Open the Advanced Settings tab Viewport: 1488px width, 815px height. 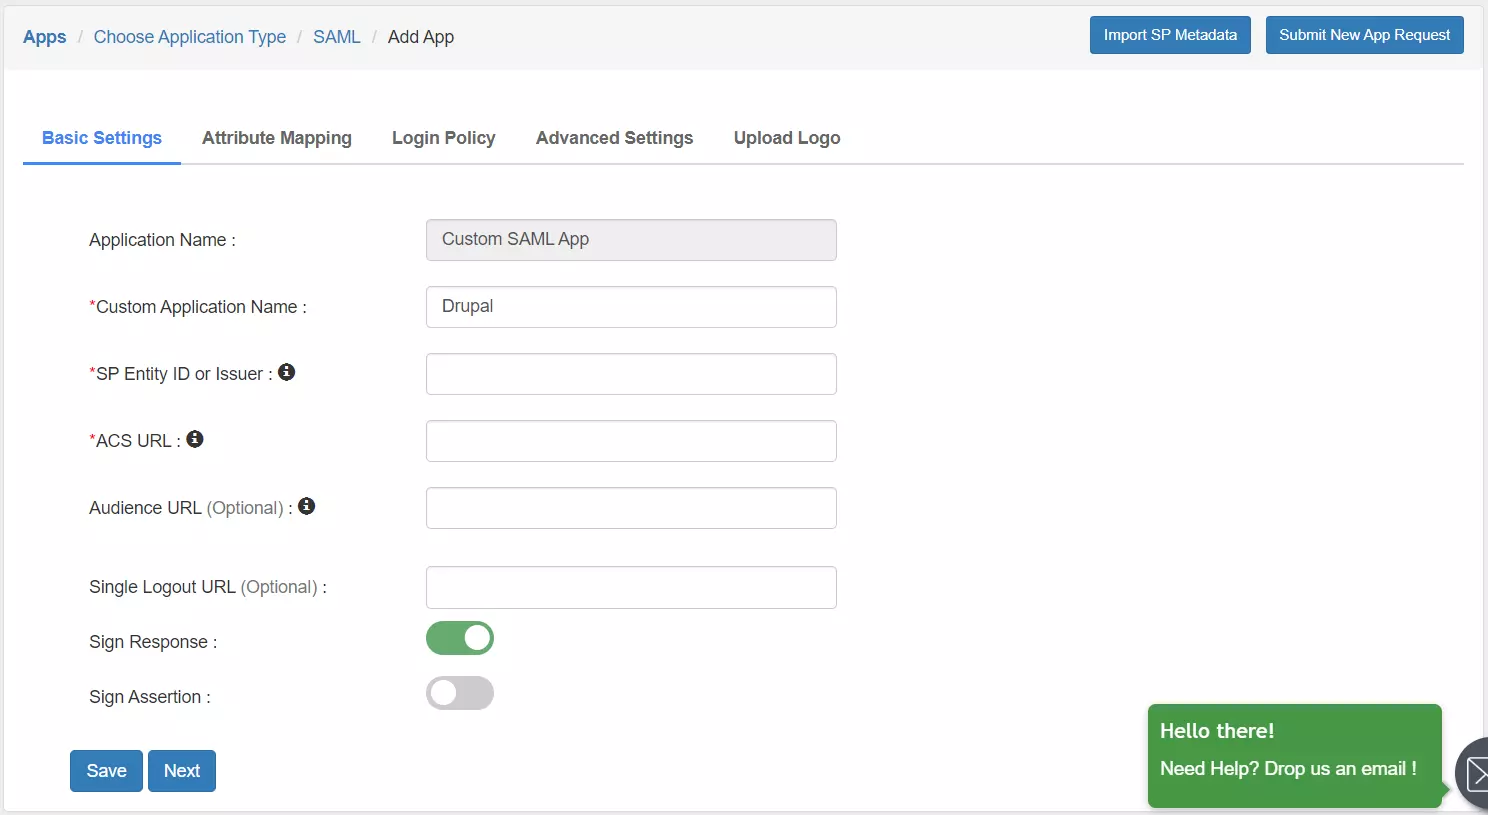(x=614, y=138)
